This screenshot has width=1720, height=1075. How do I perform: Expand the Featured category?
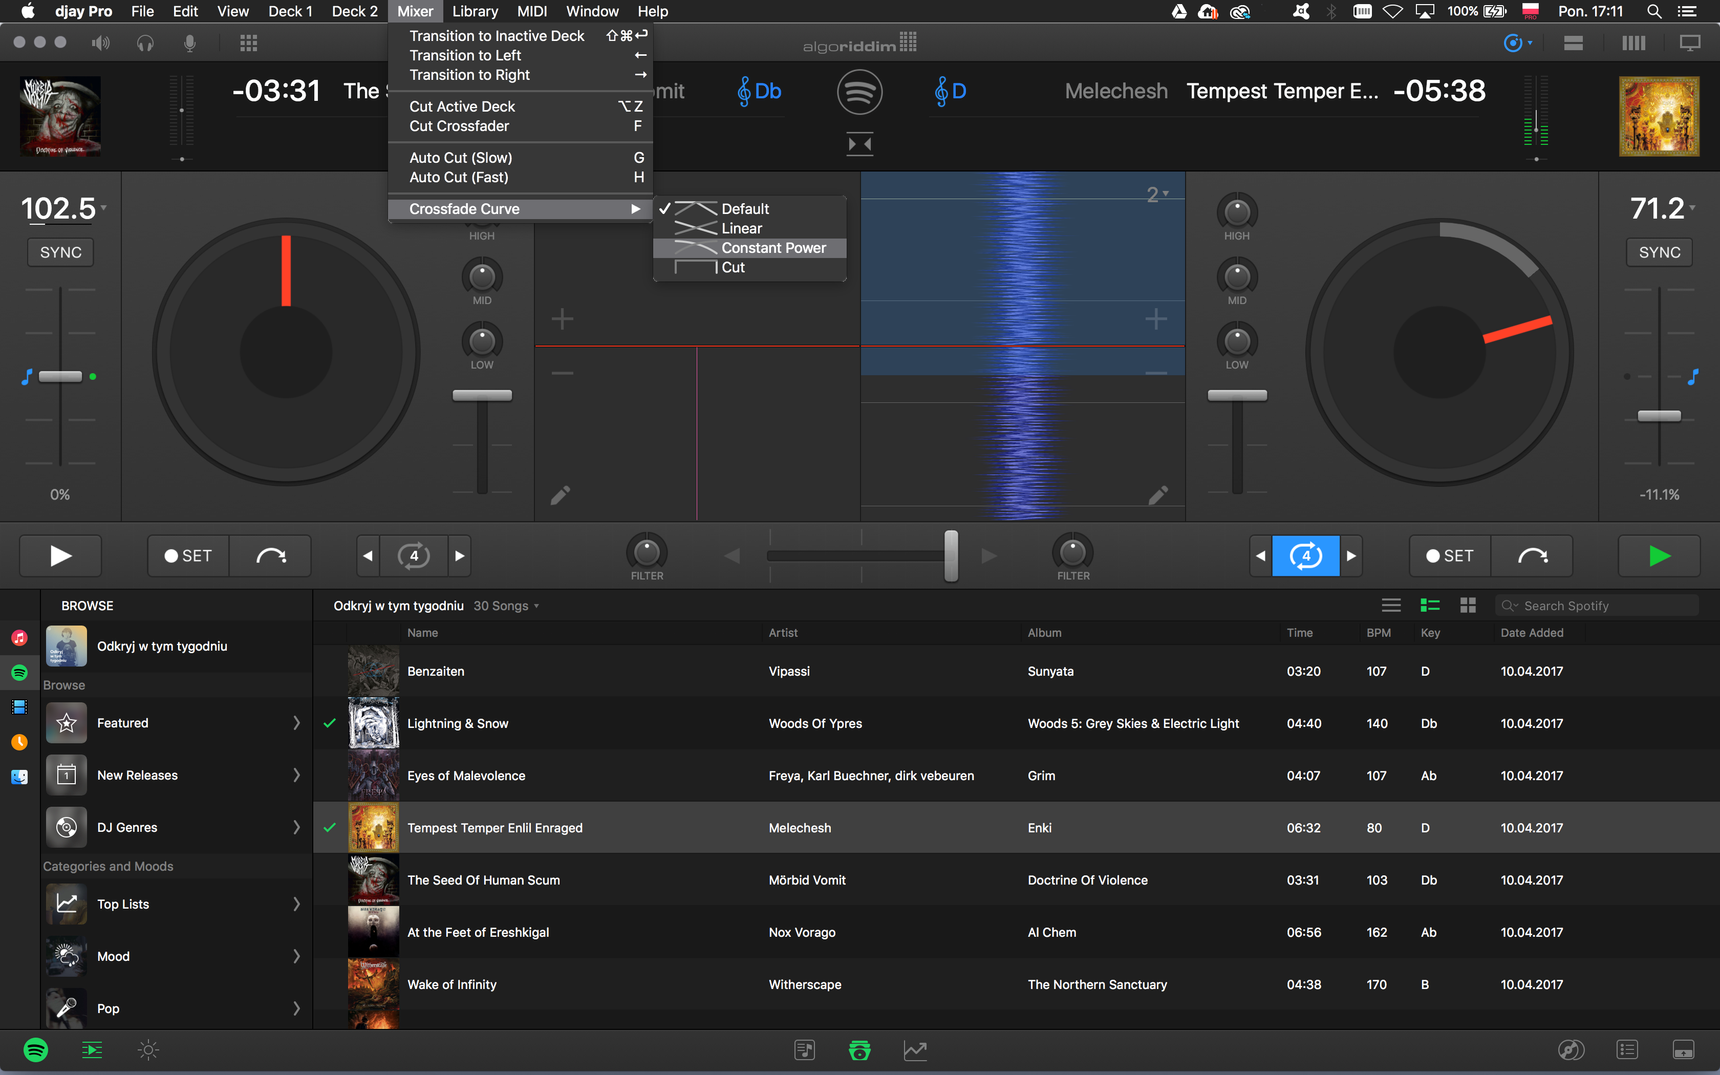[x=296, y=723]
